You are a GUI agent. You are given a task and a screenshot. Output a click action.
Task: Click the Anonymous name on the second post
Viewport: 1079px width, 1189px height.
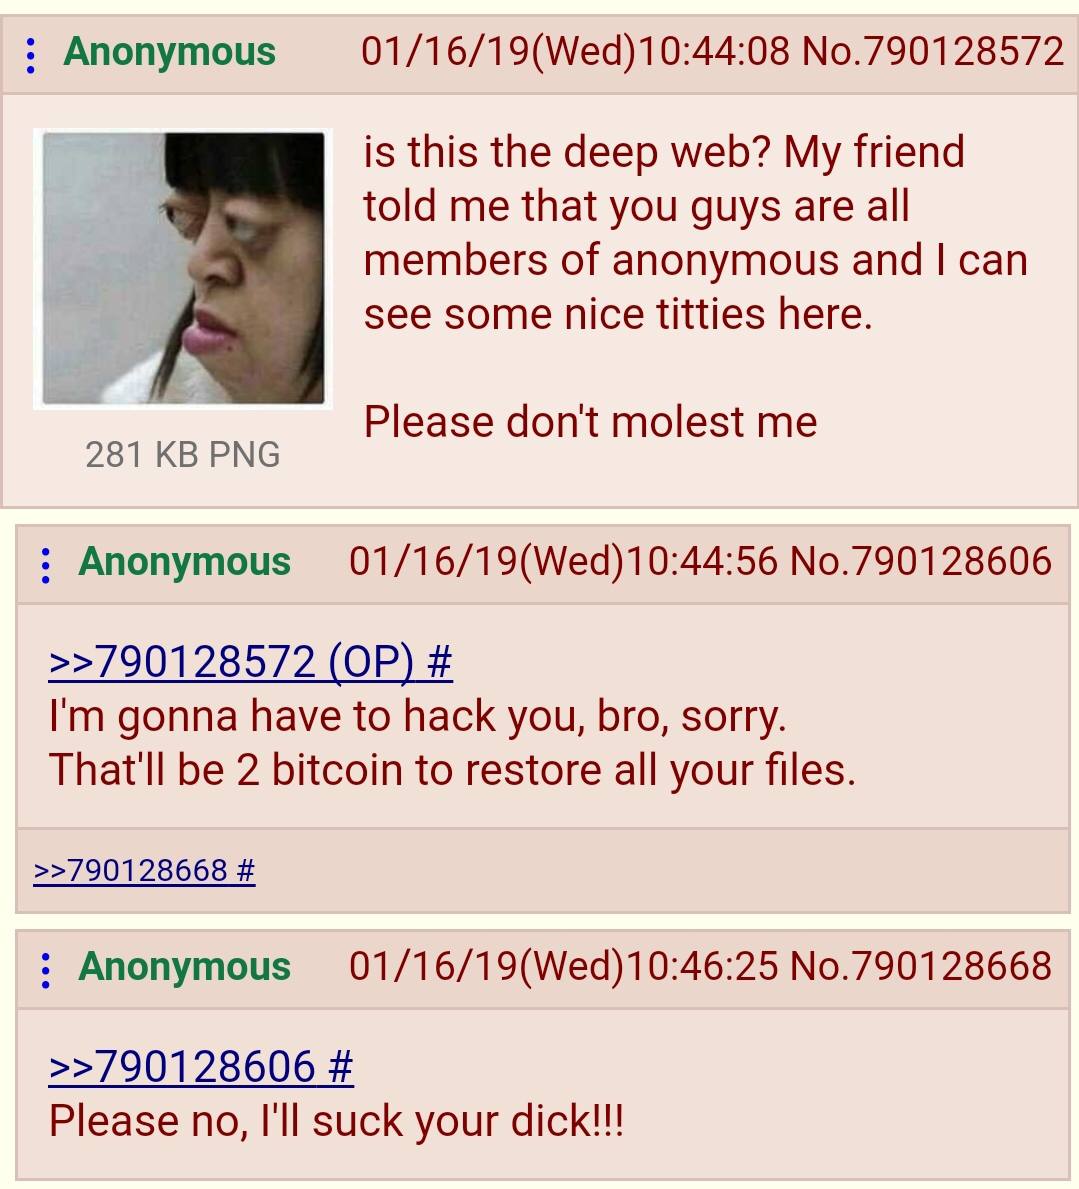click(184, 563)
